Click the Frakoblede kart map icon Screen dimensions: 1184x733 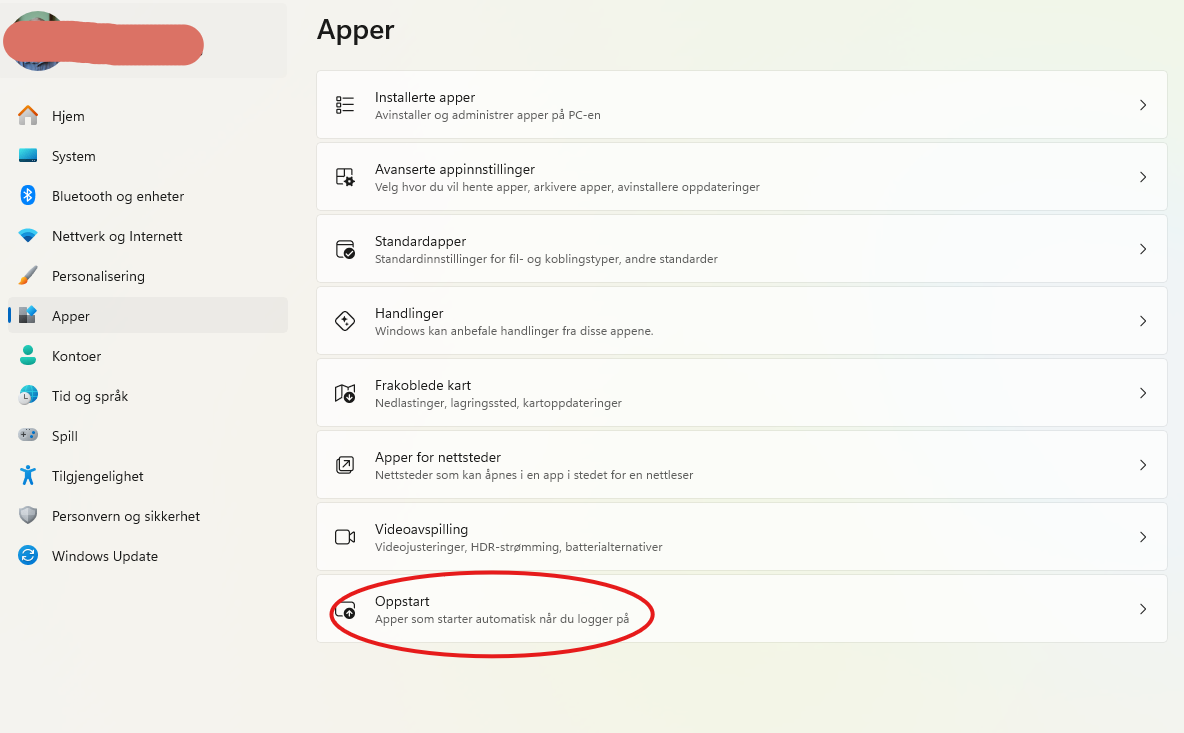click(345, 393)
